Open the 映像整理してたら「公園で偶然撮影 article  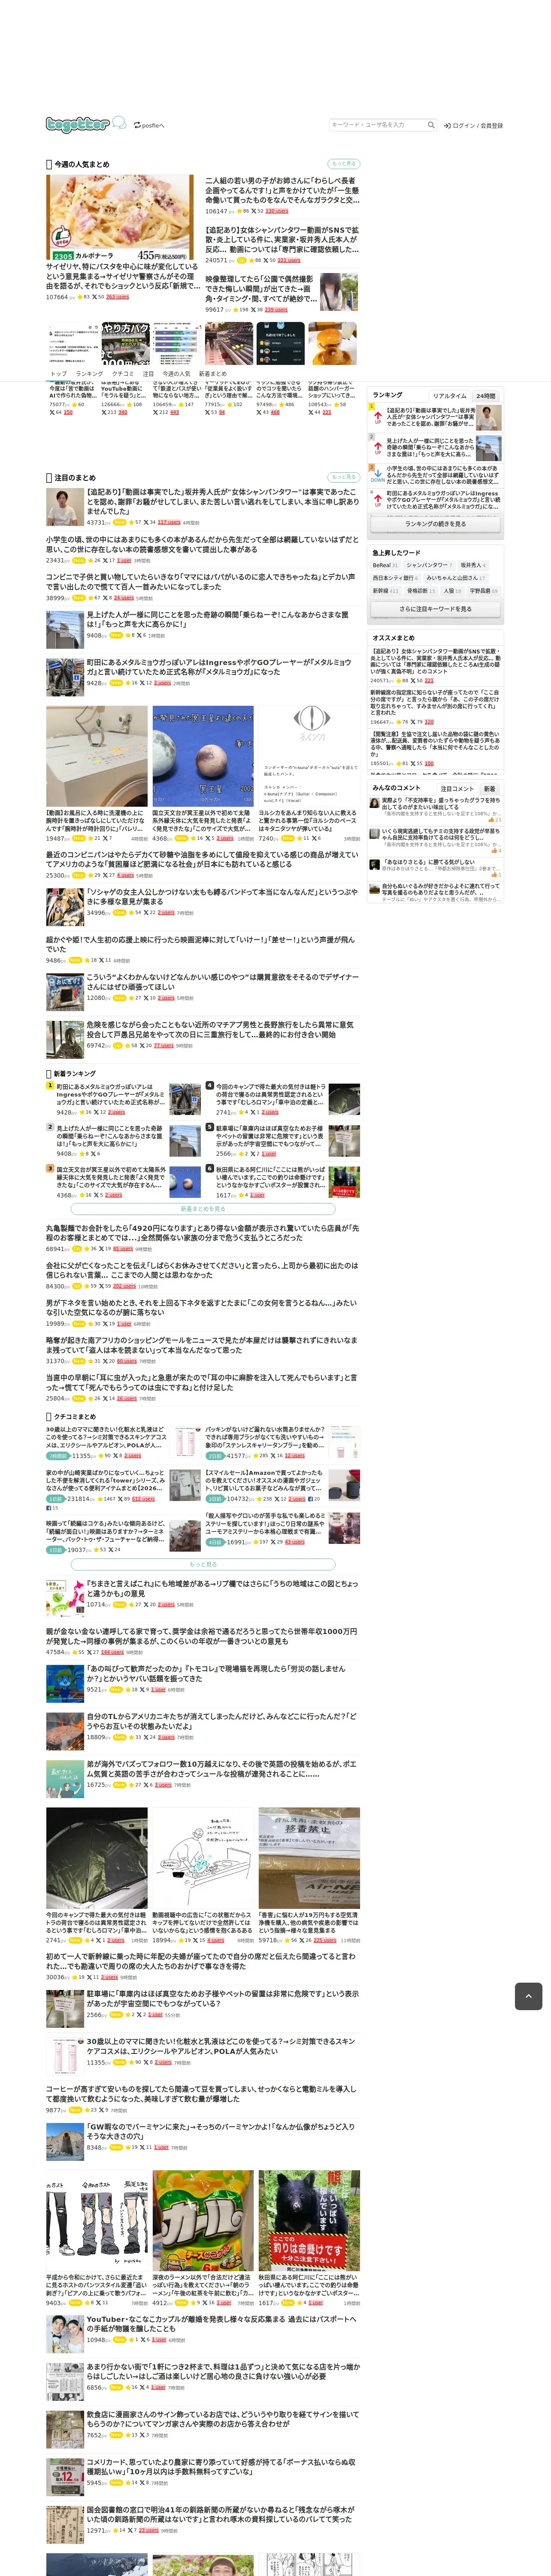[261, 289]
